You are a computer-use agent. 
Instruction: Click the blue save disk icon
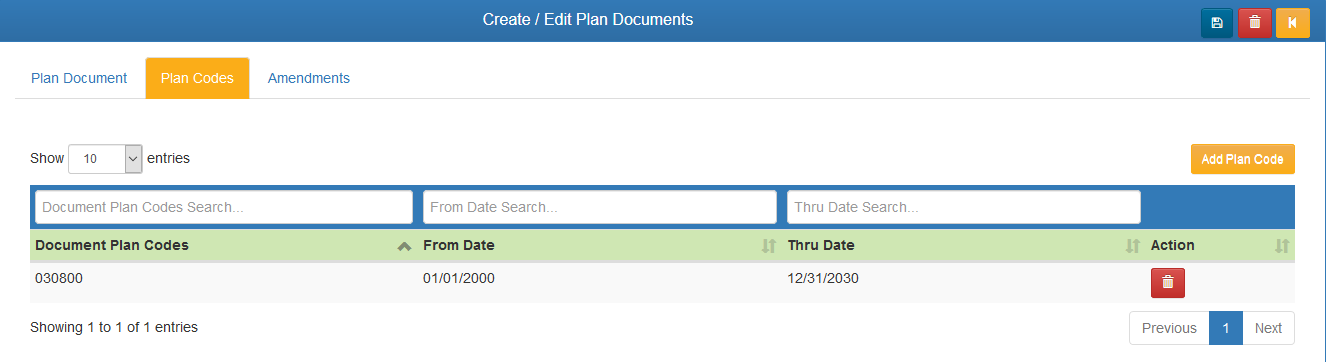1217,22
